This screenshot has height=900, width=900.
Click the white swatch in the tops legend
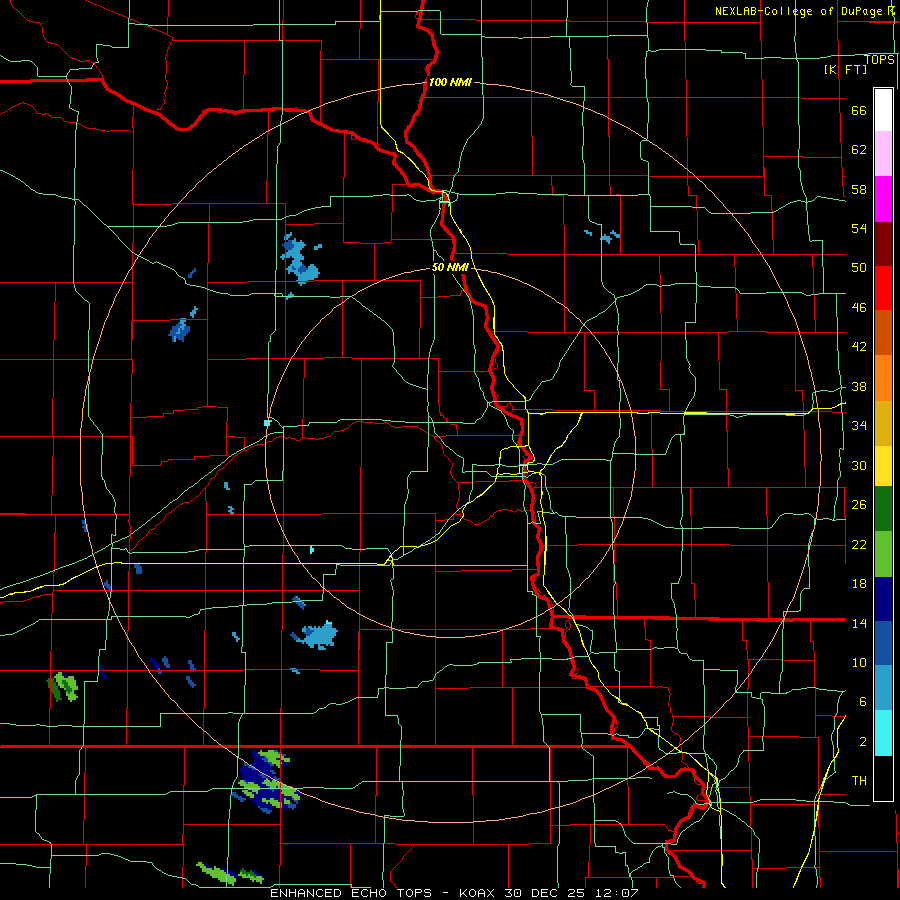(883, 110)
